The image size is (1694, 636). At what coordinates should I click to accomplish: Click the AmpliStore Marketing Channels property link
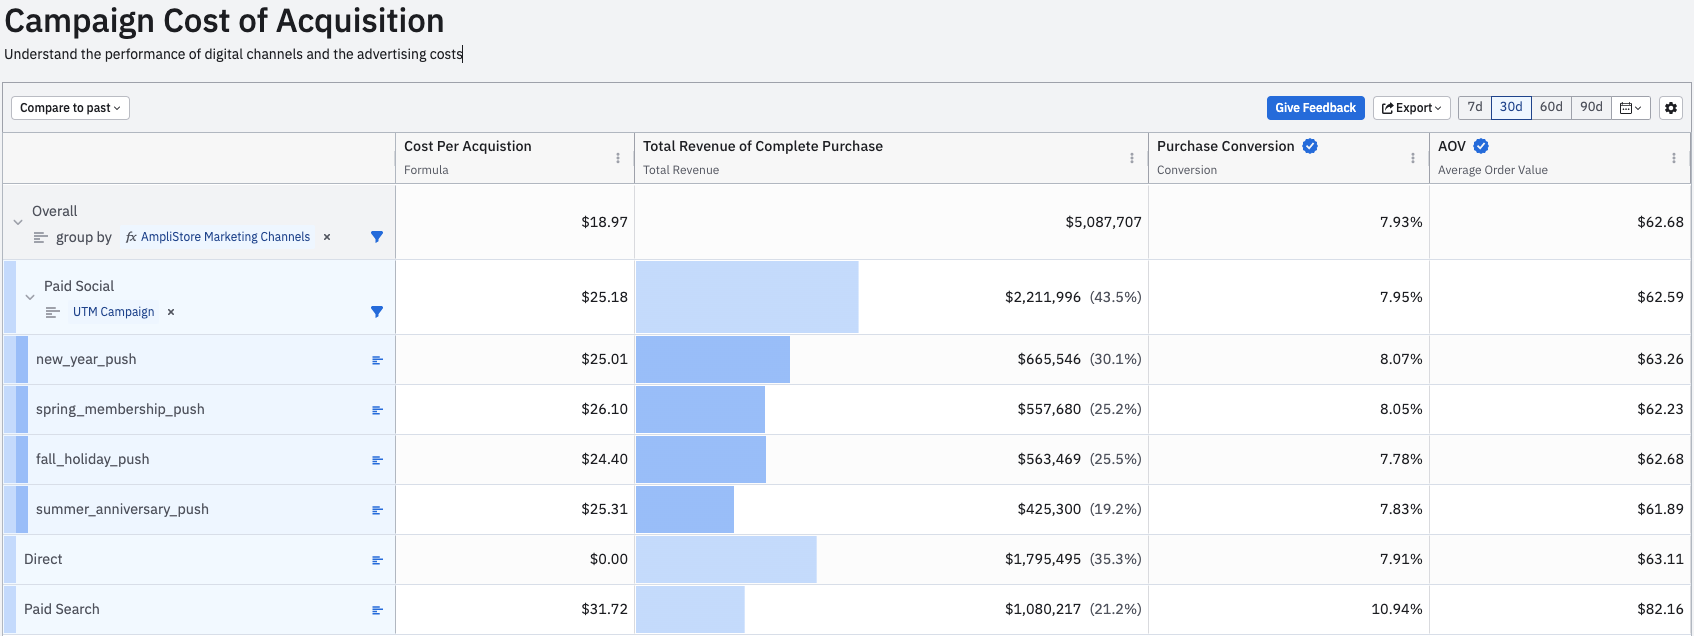click(x=225, y=237)
